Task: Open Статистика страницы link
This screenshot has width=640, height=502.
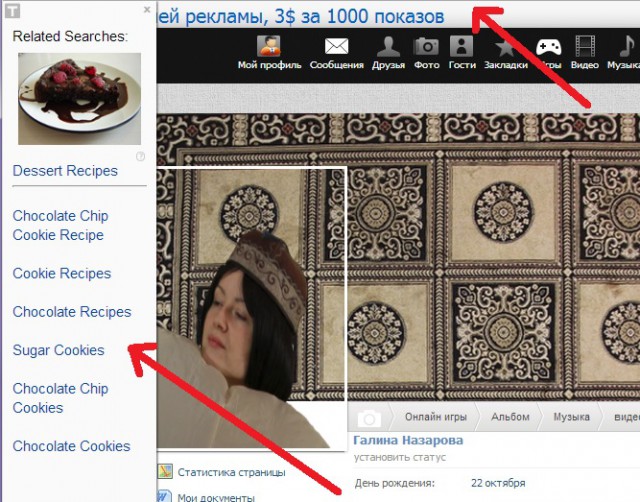Action: pyautogui.click(x=231, y=473)
